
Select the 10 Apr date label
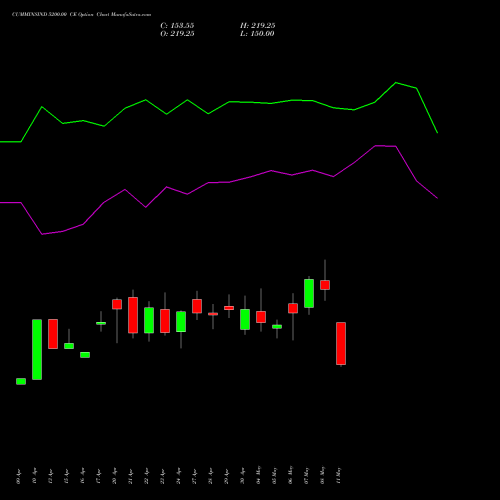[x=34, y=477]
